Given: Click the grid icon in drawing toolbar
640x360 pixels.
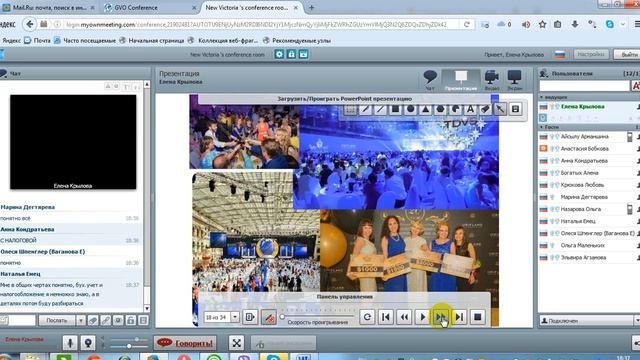Looking at the screenshot, I should pos(350,109).
